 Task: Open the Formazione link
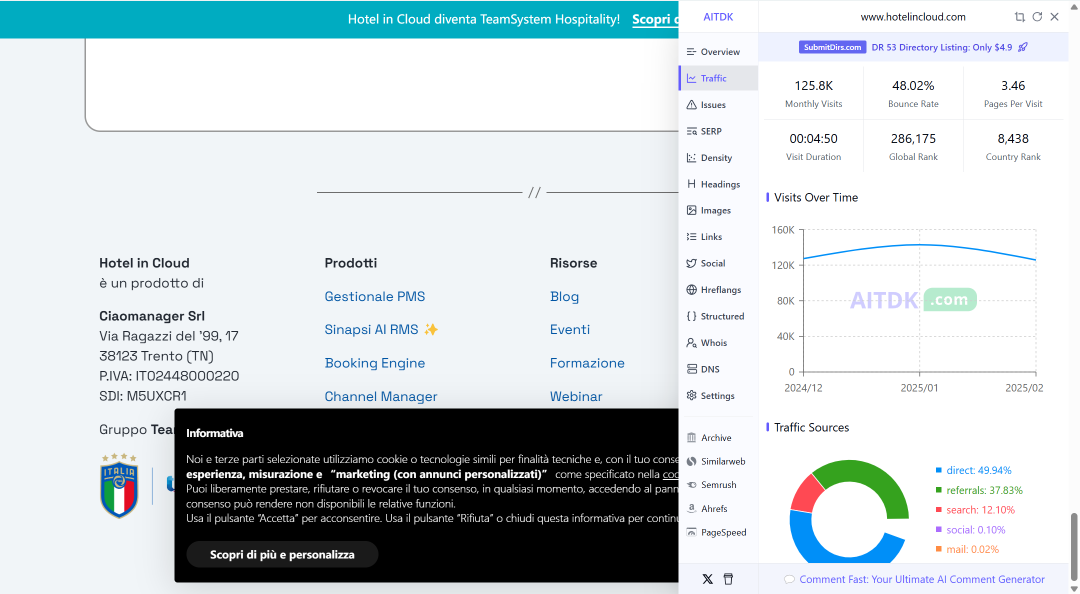[587, 363]
